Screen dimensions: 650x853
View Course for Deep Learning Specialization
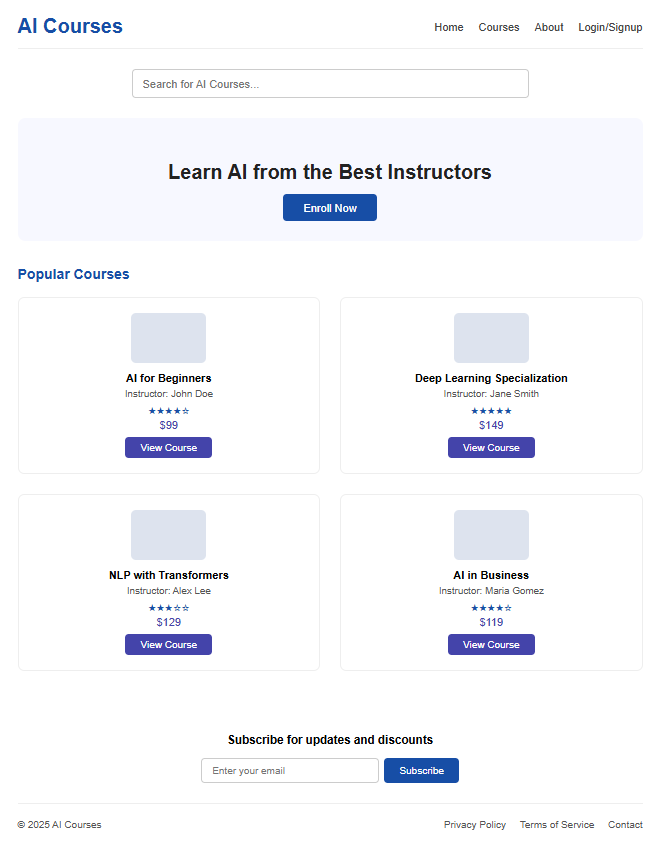(x=491, y=448)
